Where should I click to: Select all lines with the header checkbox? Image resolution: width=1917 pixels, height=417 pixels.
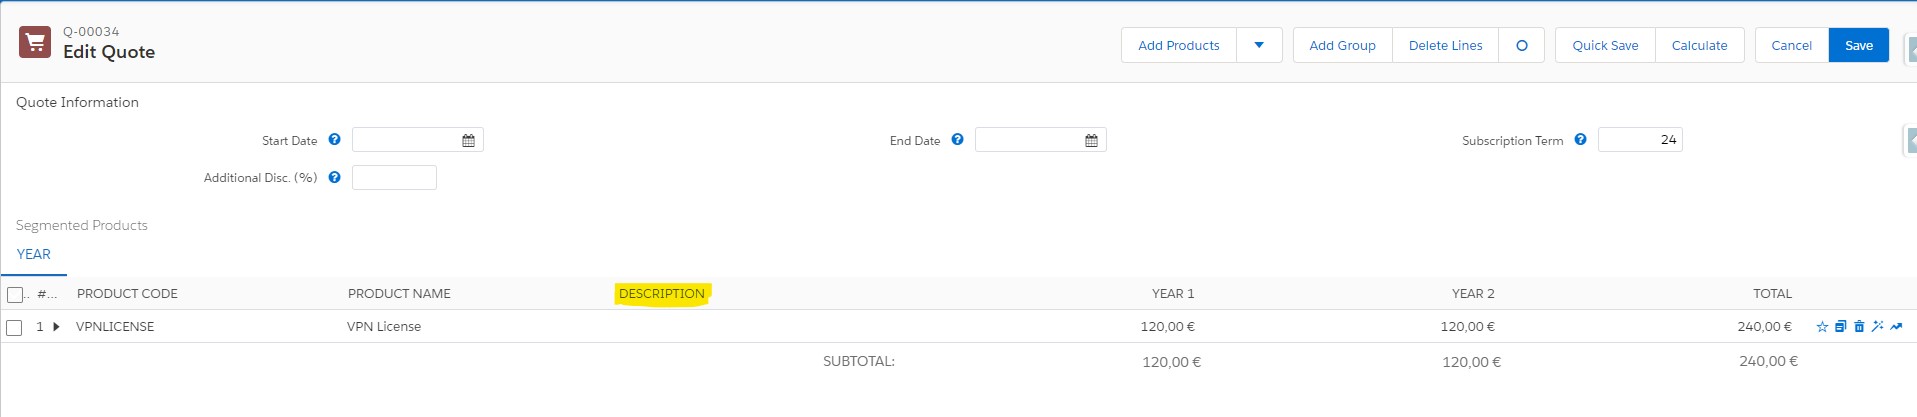pos(15,294)
